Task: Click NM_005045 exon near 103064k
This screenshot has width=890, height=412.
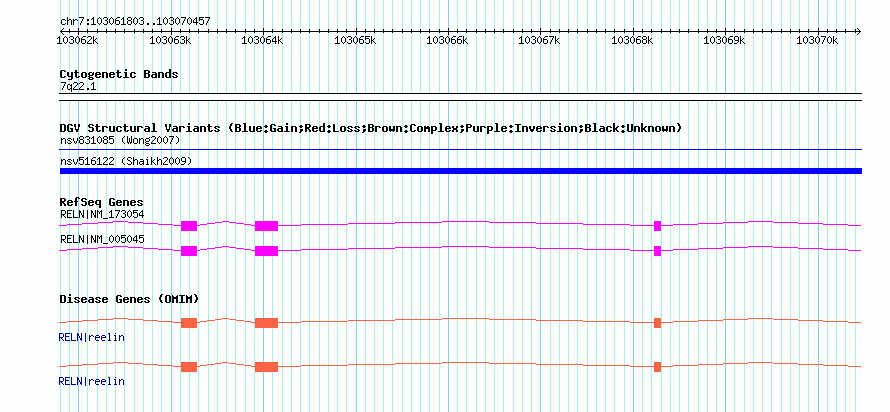Action: [266, 251]
